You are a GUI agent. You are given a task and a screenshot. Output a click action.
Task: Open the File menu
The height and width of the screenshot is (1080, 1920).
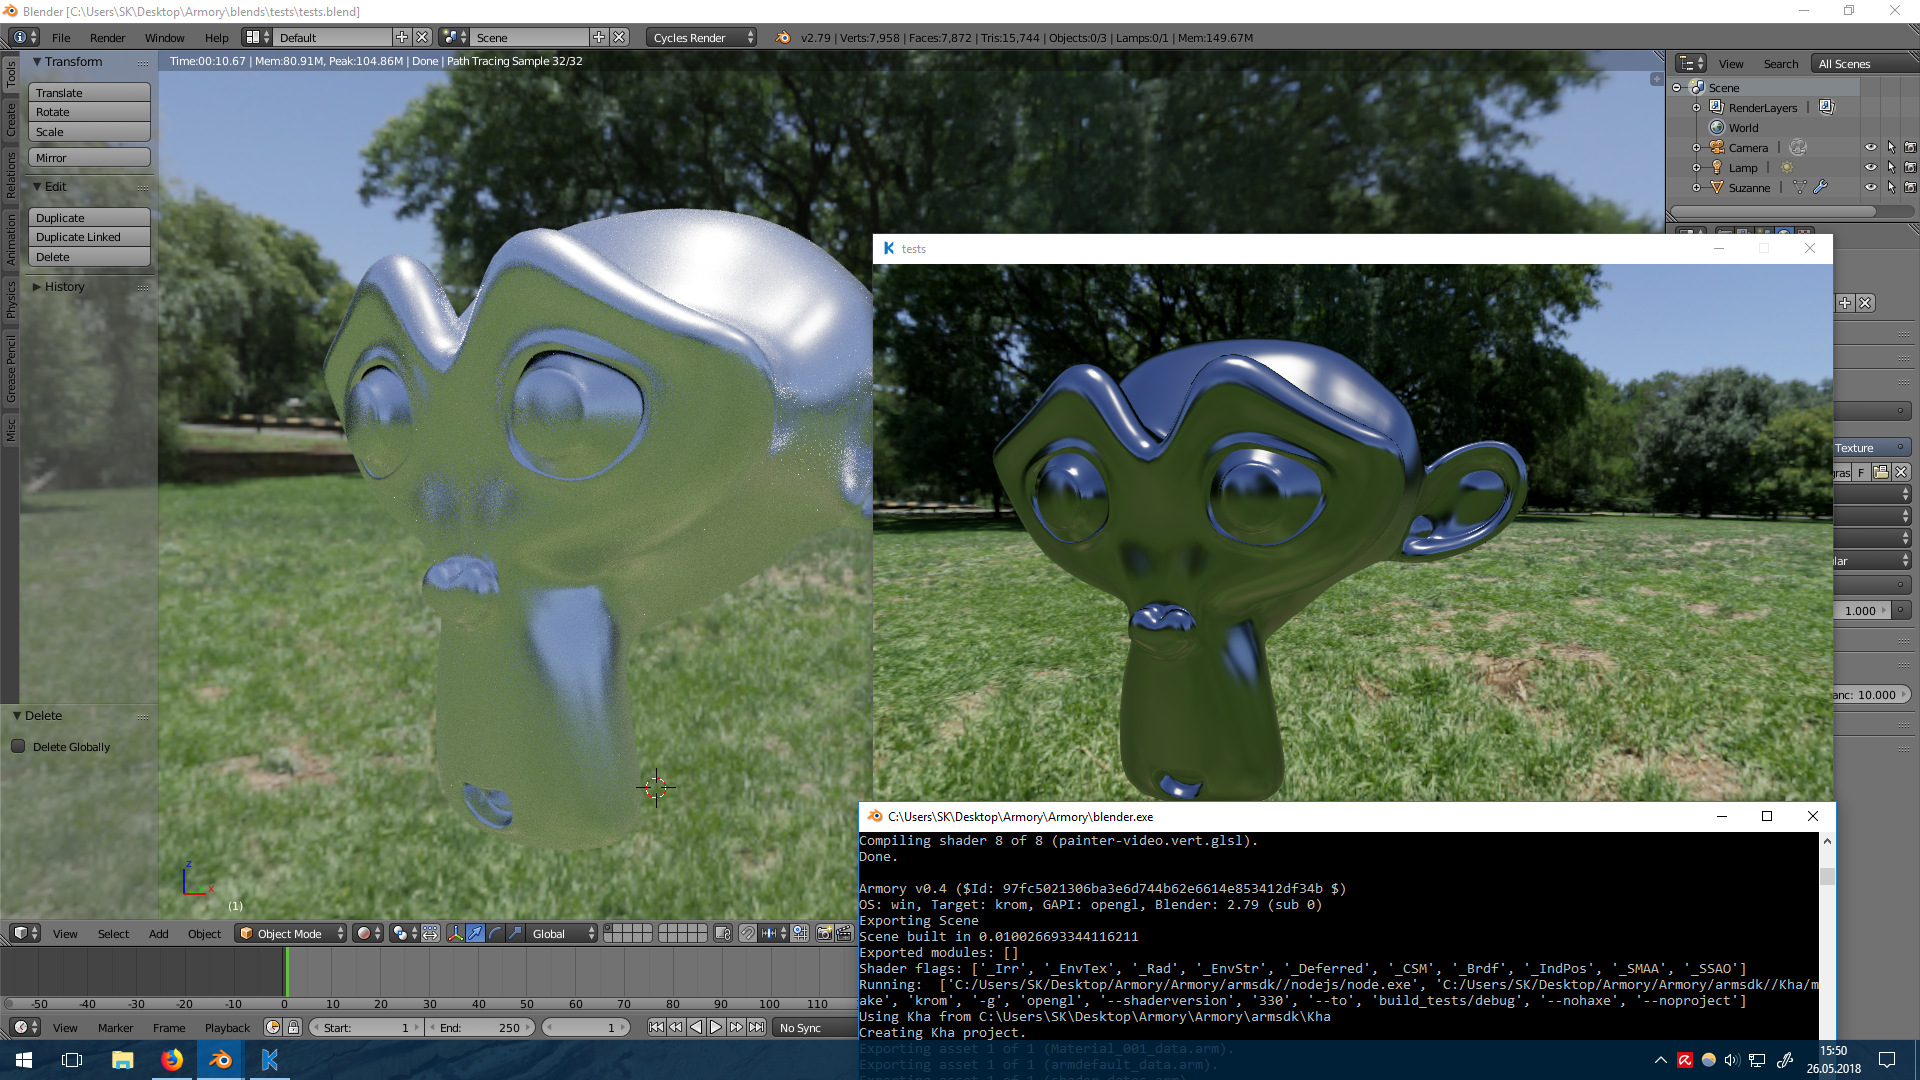click(61, 37)
